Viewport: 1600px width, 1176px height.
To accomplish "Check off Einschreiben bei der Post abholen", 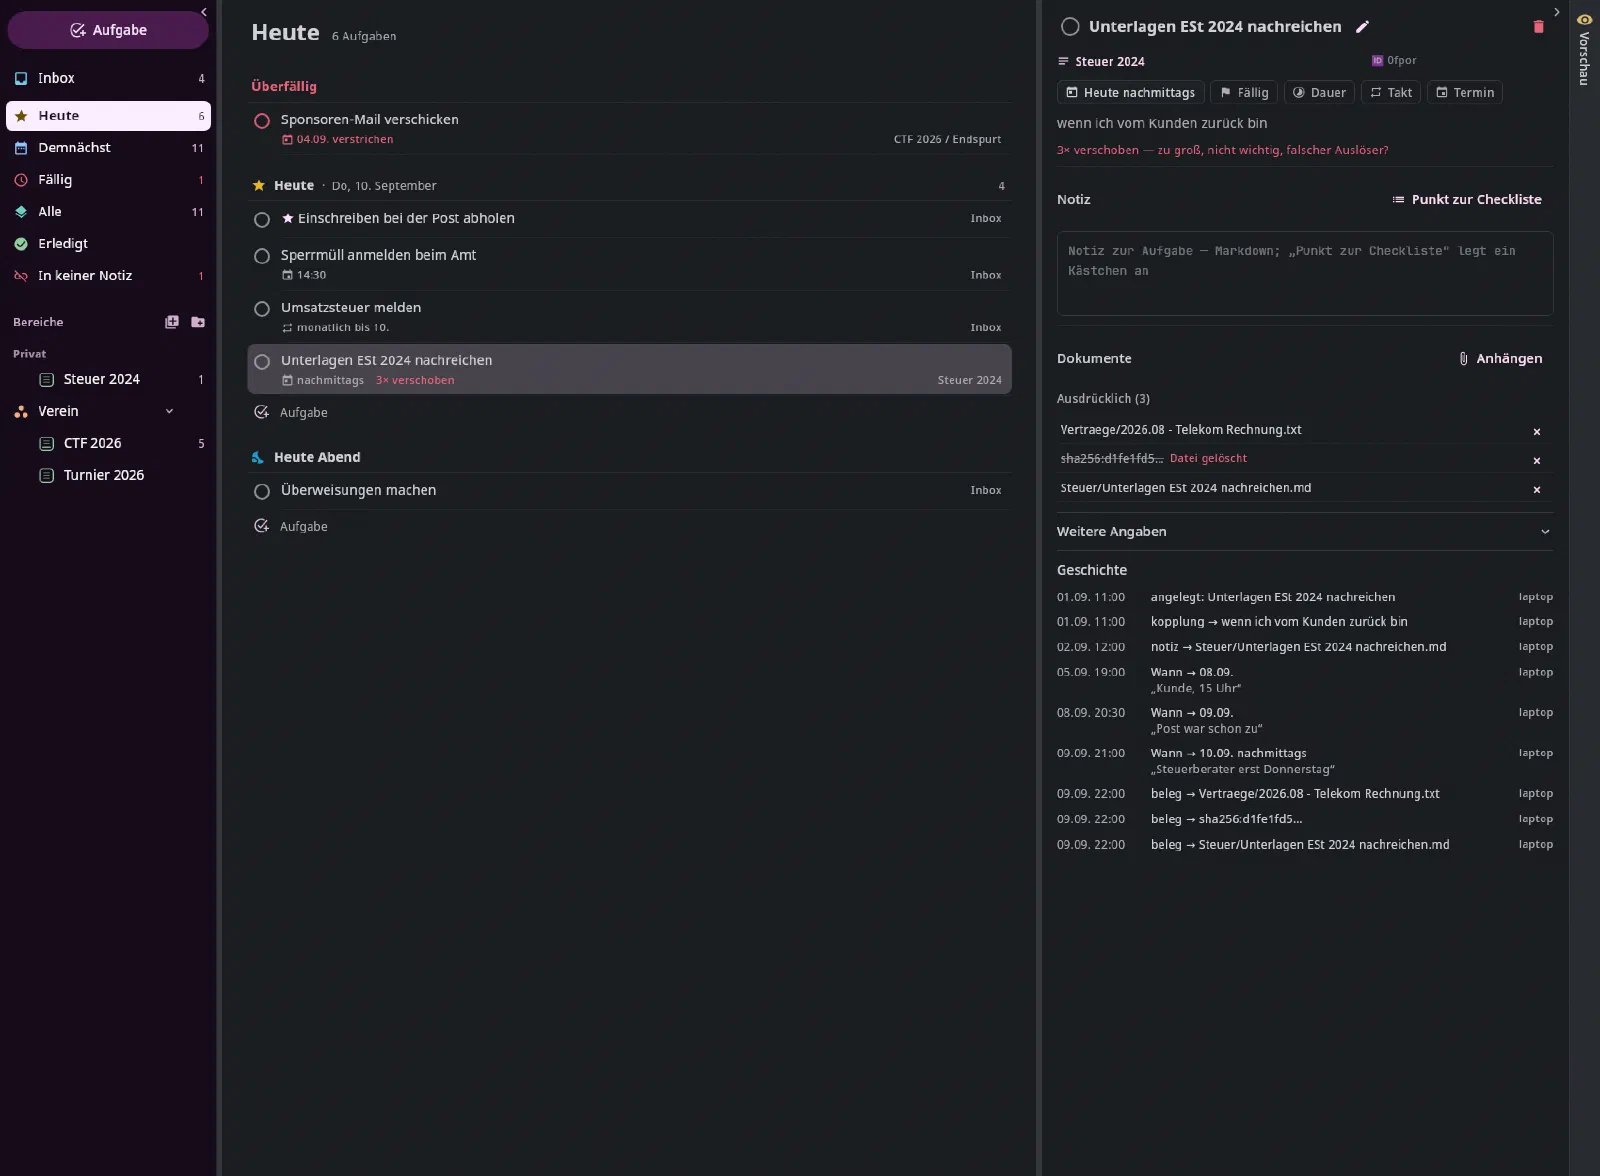I will point(262,220).
